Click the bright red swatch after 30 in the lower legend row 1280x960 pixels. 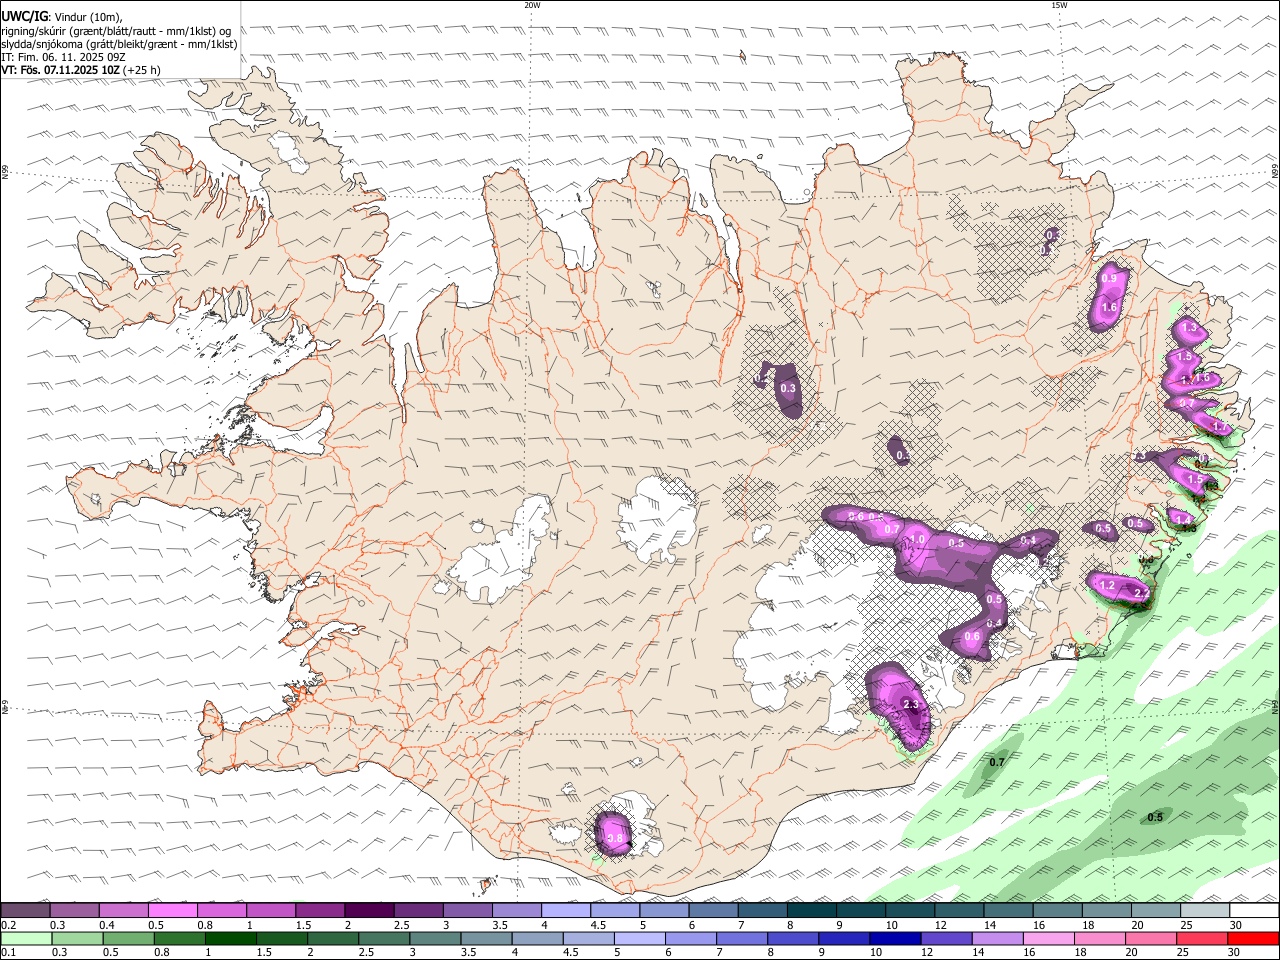pos(1252,938)
